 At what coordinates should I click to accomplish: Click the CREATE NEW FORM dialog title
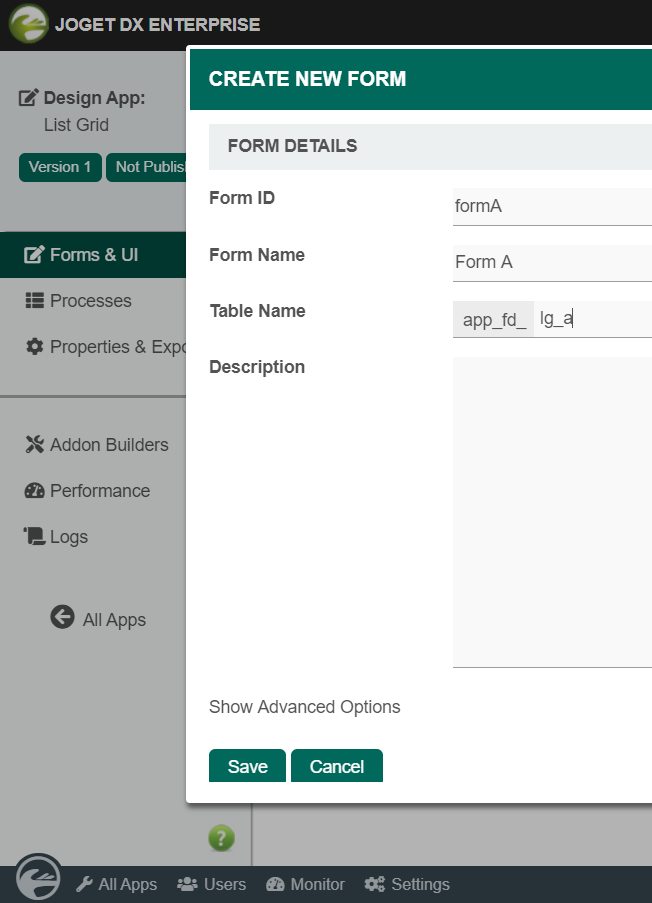[x=307, y=79]
